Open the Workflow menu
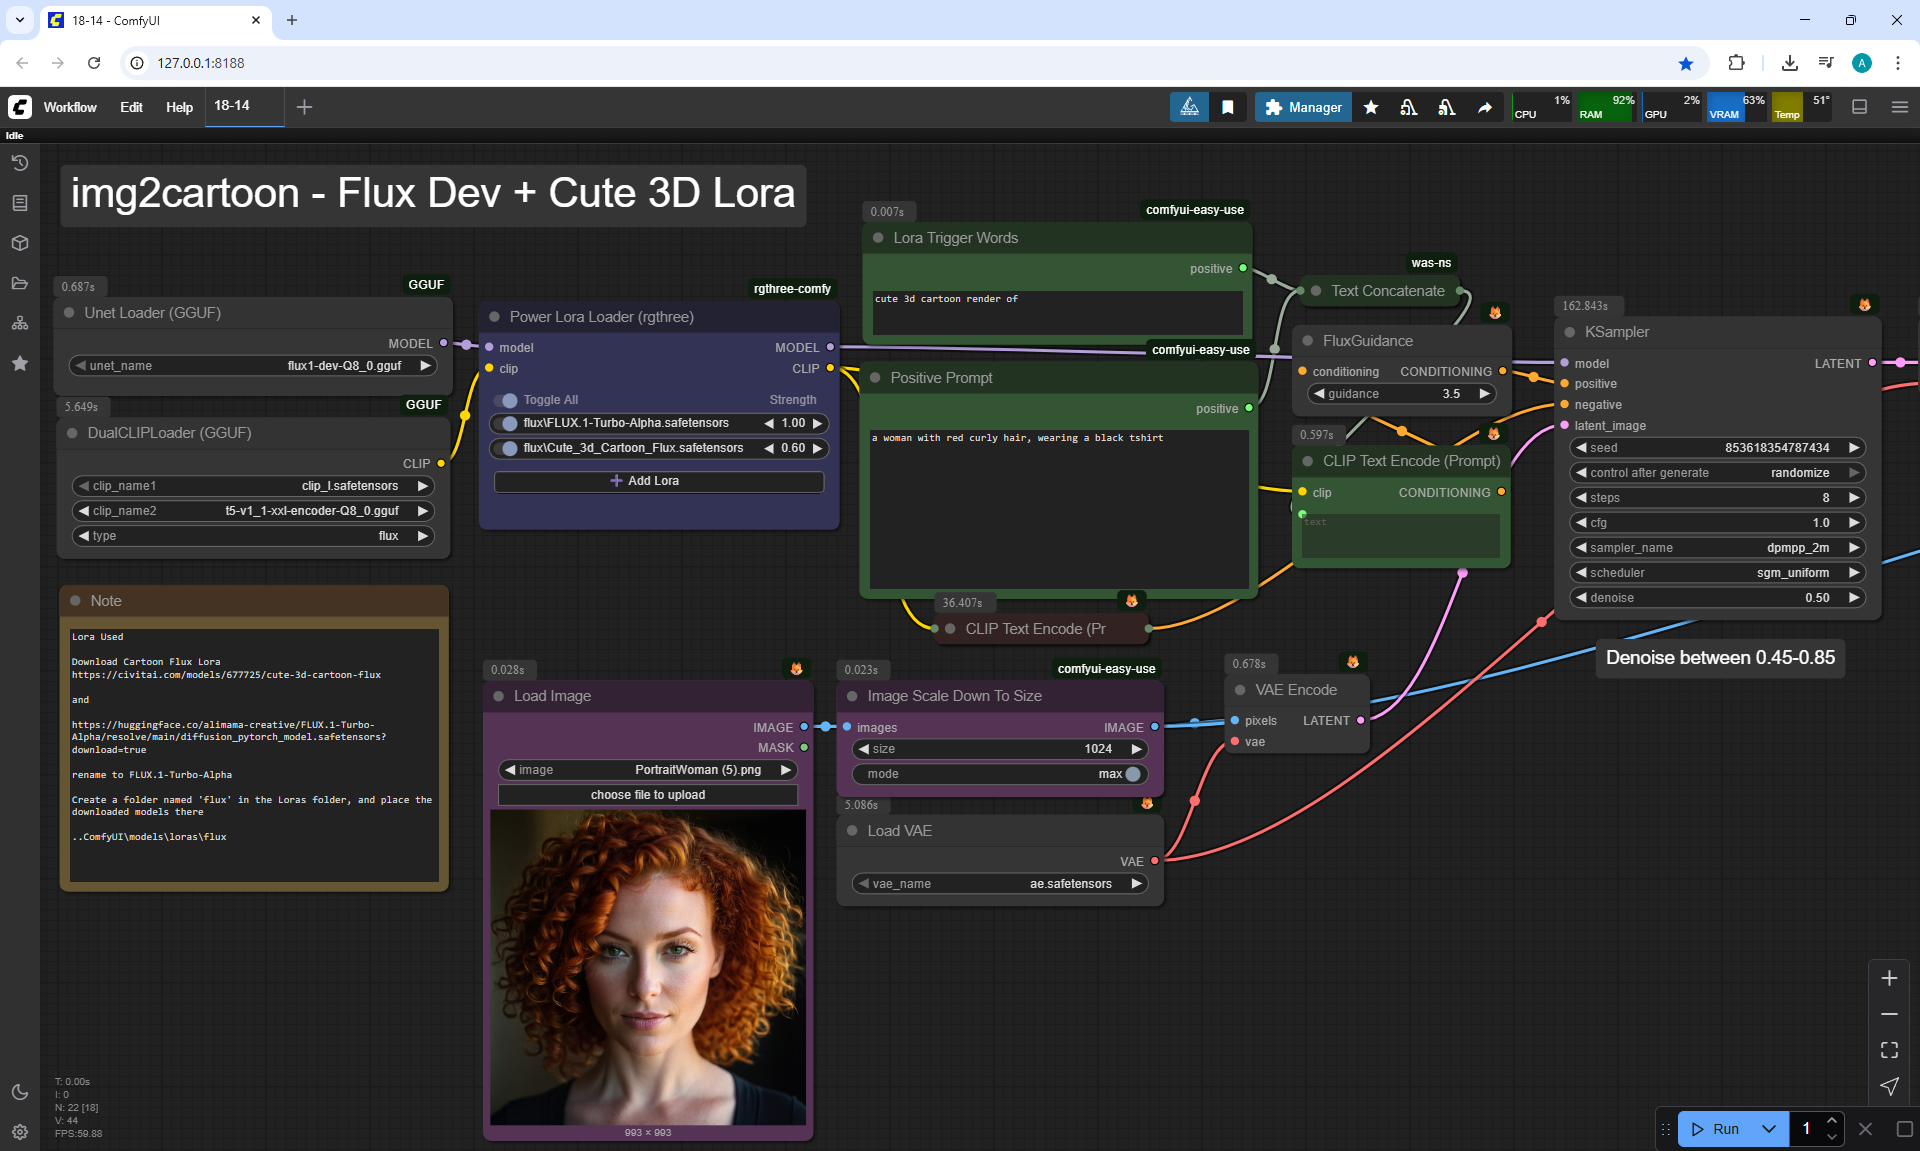 (70, 107)
